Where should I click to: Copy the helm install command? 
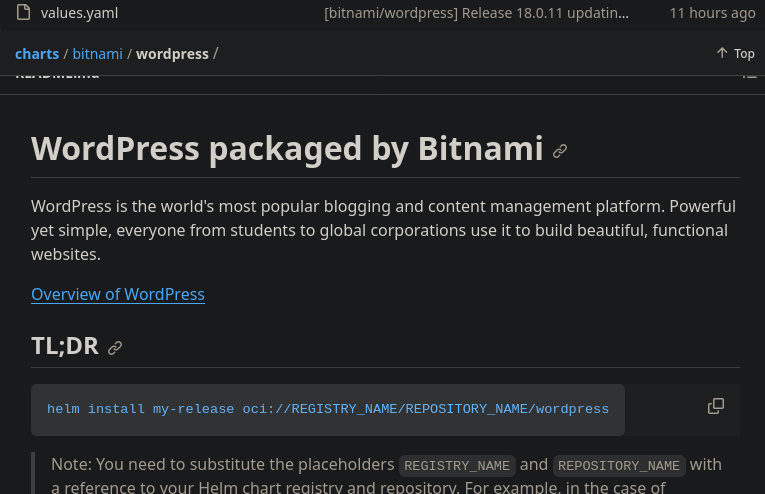(716, 406)
